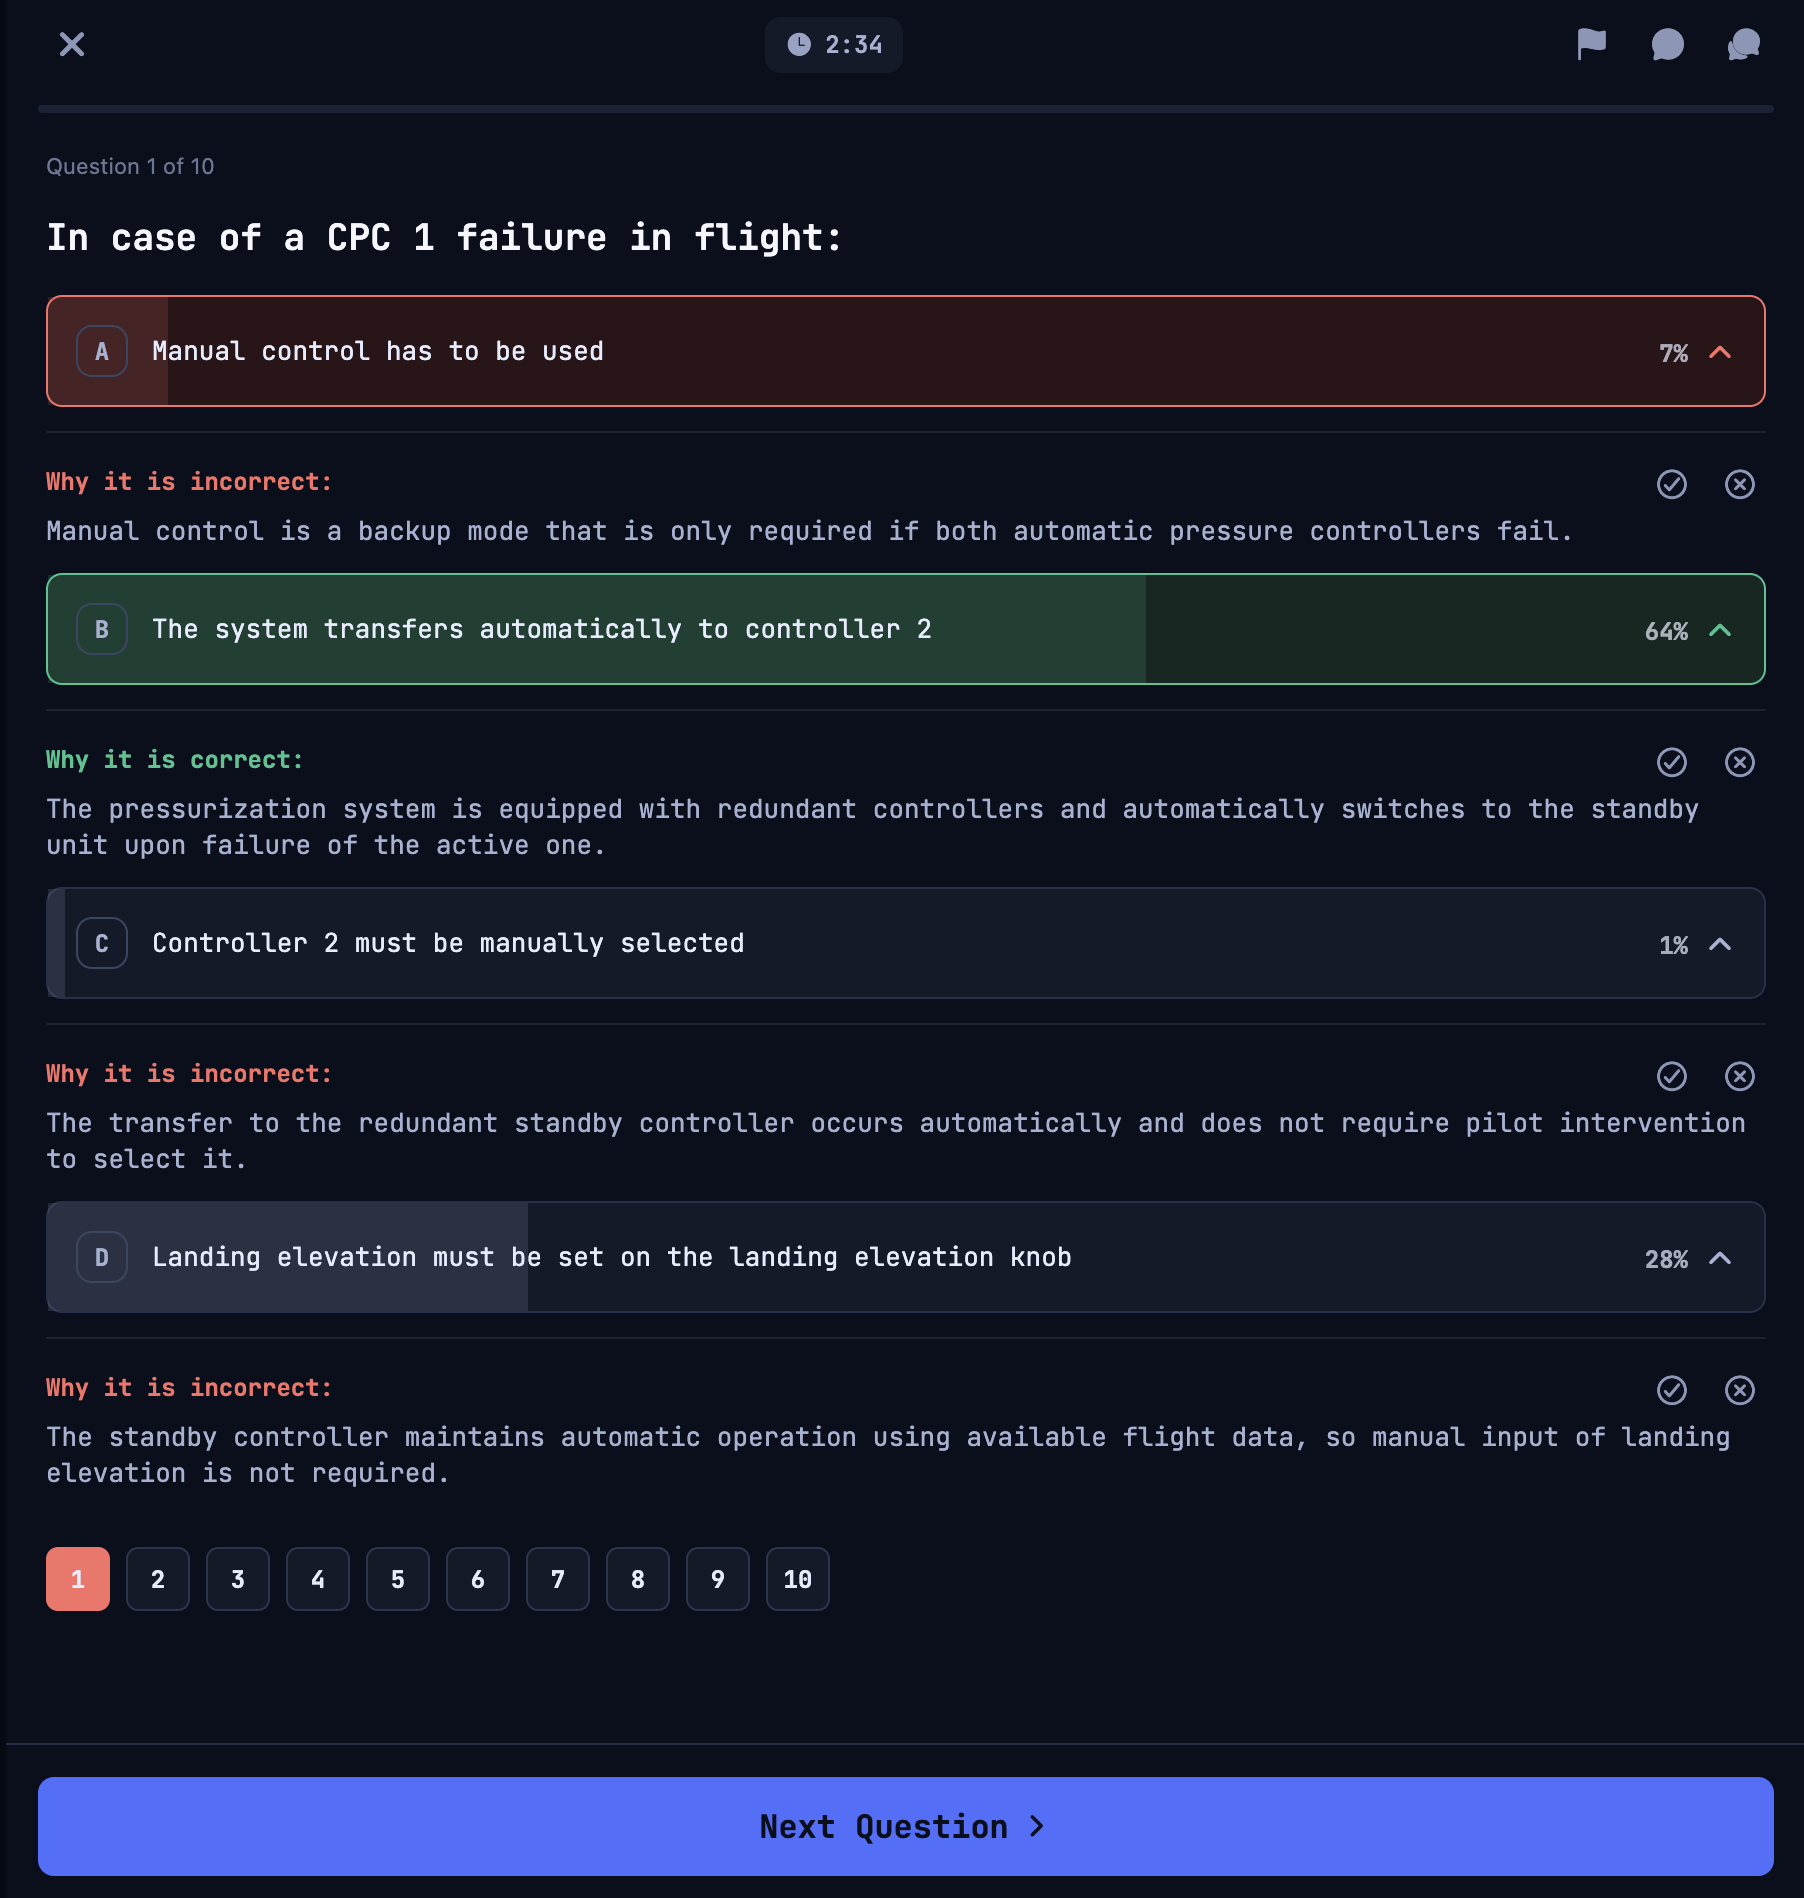
Task: Jump to question 10
Action: click(798, 1579)
